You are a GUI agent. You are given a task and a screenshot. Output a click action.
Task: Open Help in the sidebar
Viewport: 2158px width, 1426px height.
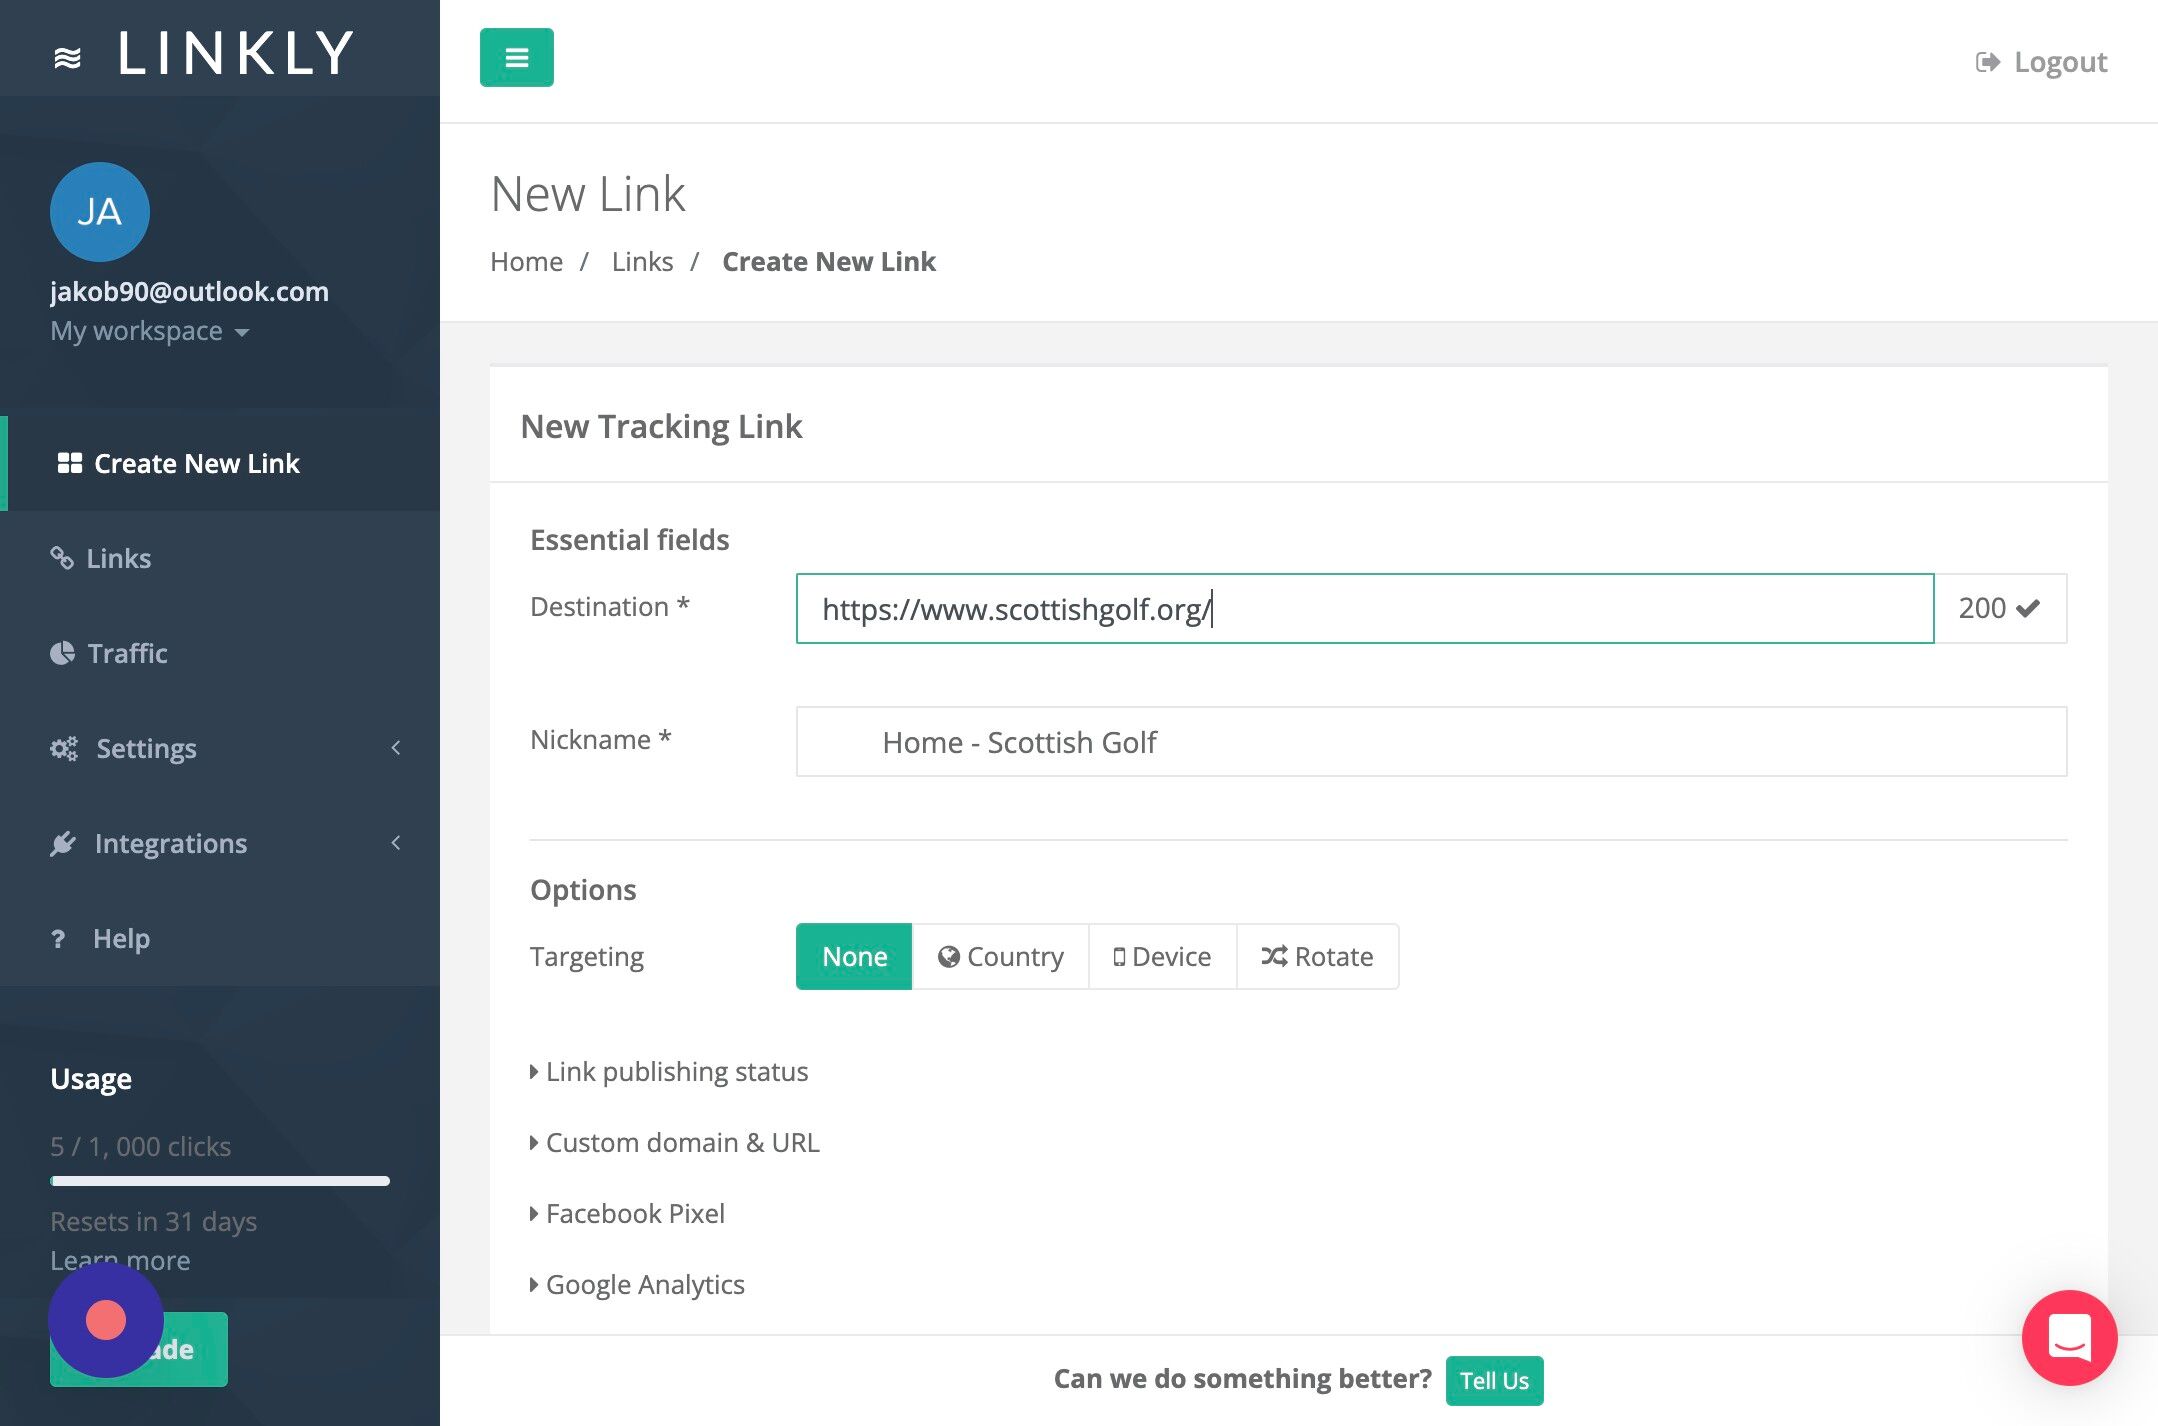coord(121,938)
